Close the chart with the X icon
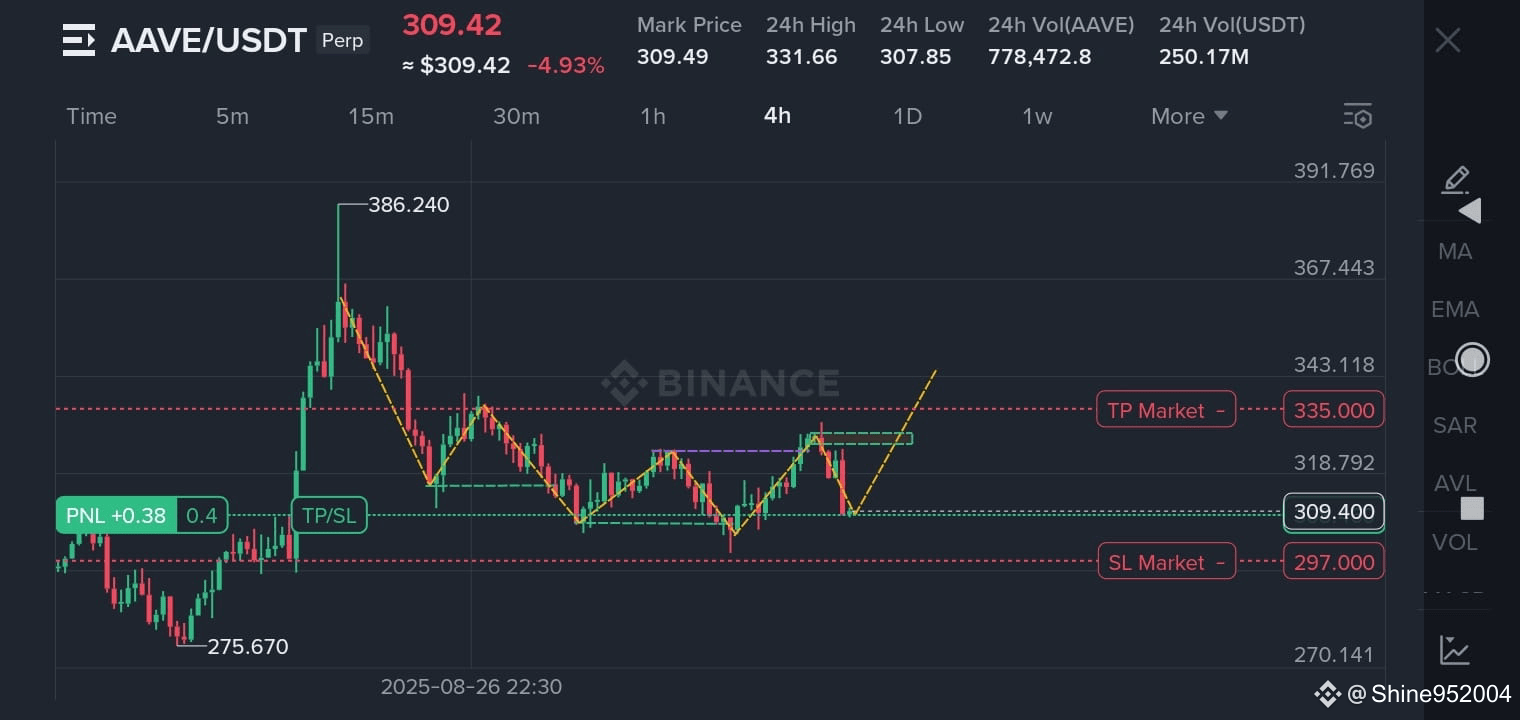The width and height of the screenshot is (1520, 720). click(1448, 41)
